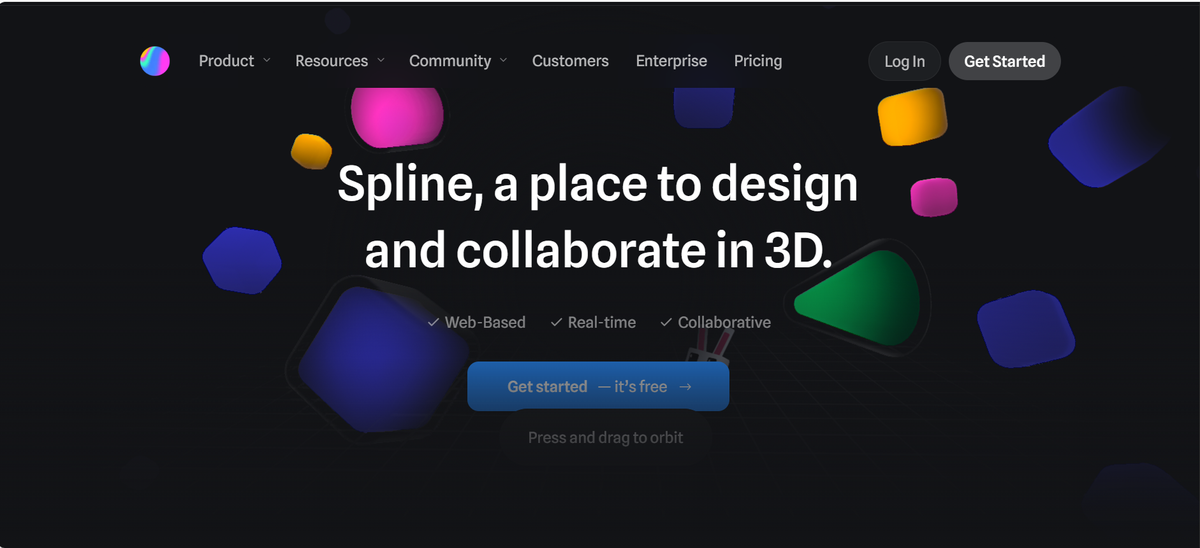
Task: Click the blue Get started — it's free button
Action: click(x=598, y=386)
